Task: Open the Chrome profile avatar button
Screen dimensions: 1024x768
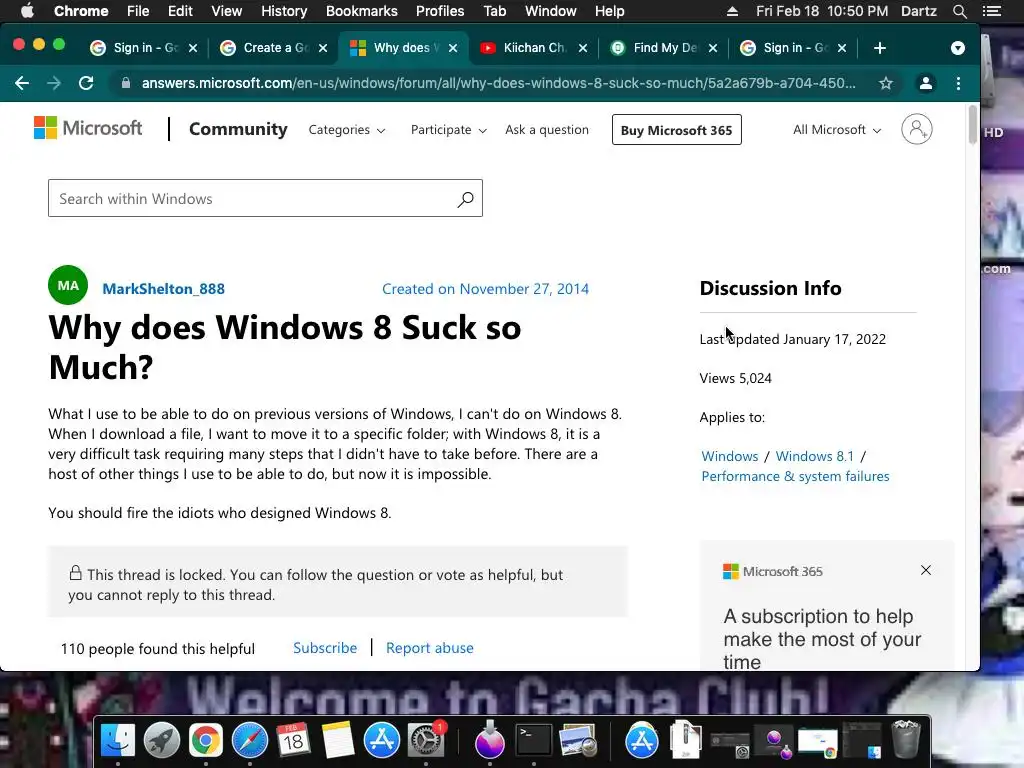Action: [x=925, y=83]
